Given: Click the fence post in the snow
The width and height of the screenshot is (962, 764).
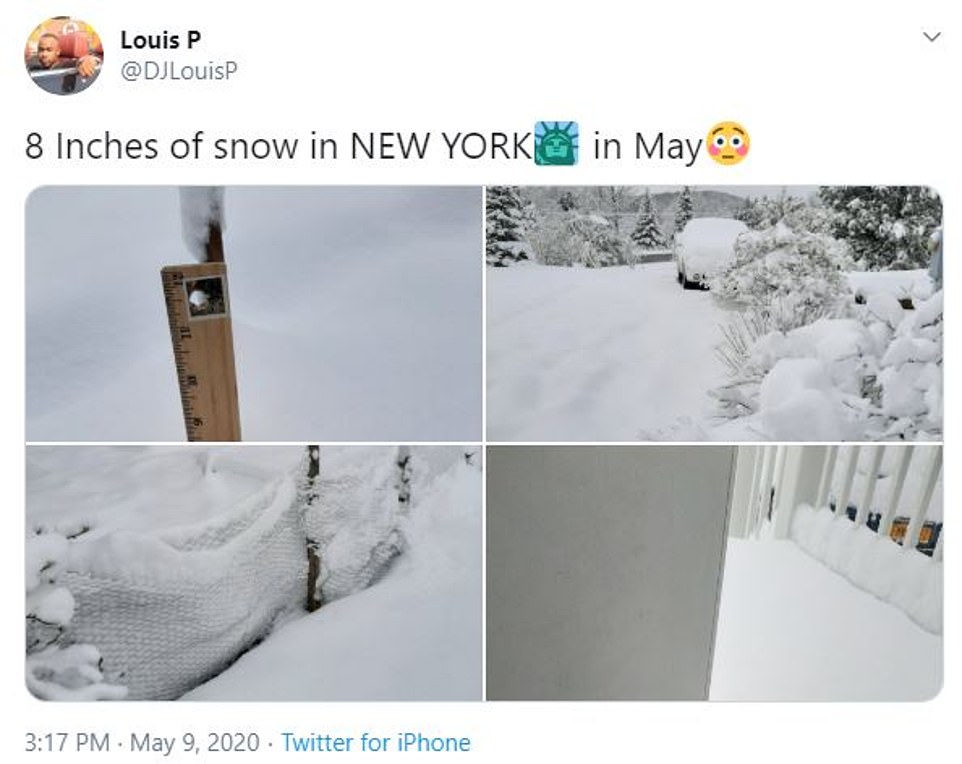Looking at the screenshot, I should pos(314,530).
